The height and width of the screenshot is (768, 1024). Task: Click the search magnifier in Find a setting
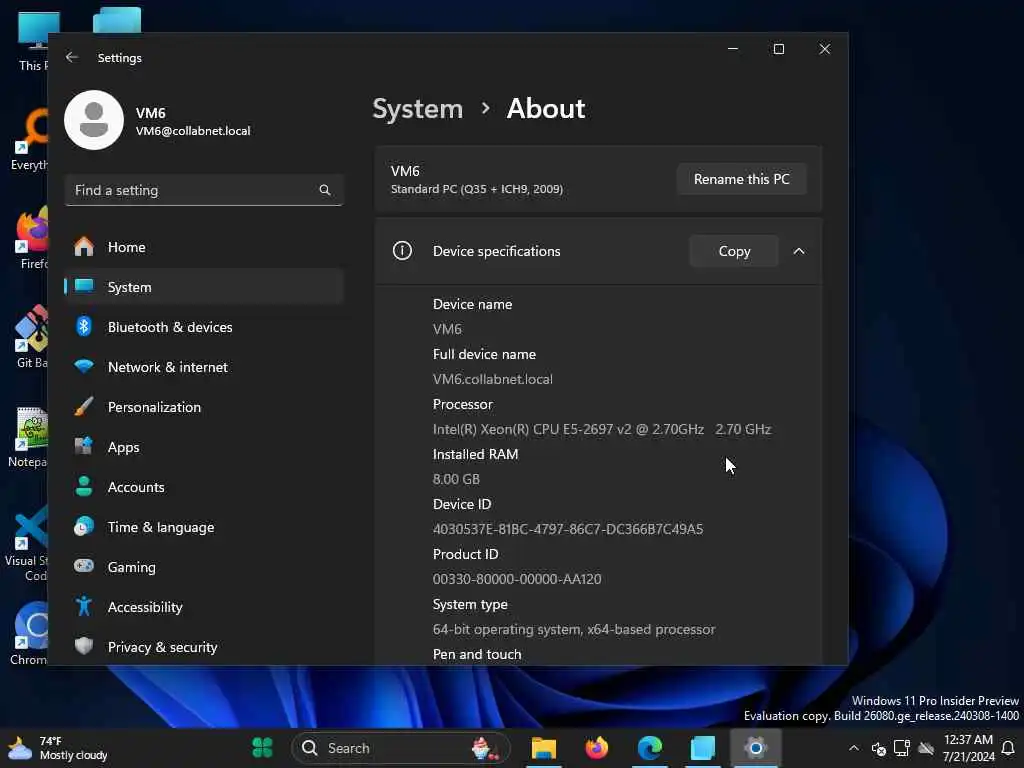pyautogui.click(x=325, y=190)
